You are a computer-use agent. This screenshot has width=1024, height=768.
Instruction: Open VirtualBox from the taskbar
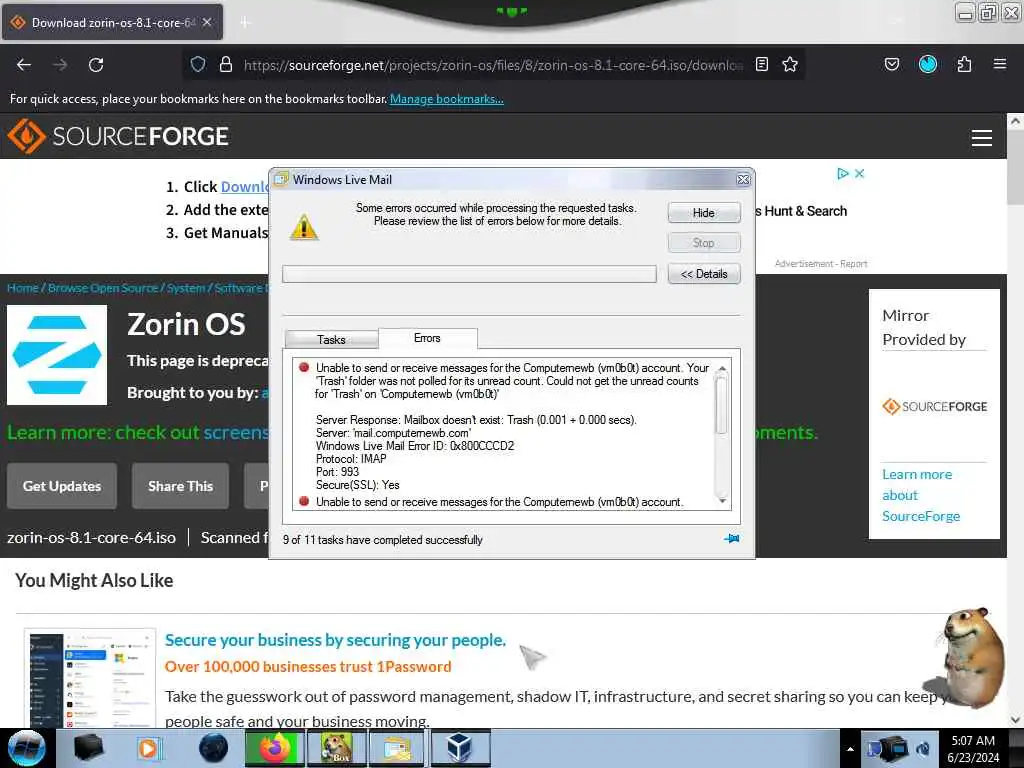[459, 748]
